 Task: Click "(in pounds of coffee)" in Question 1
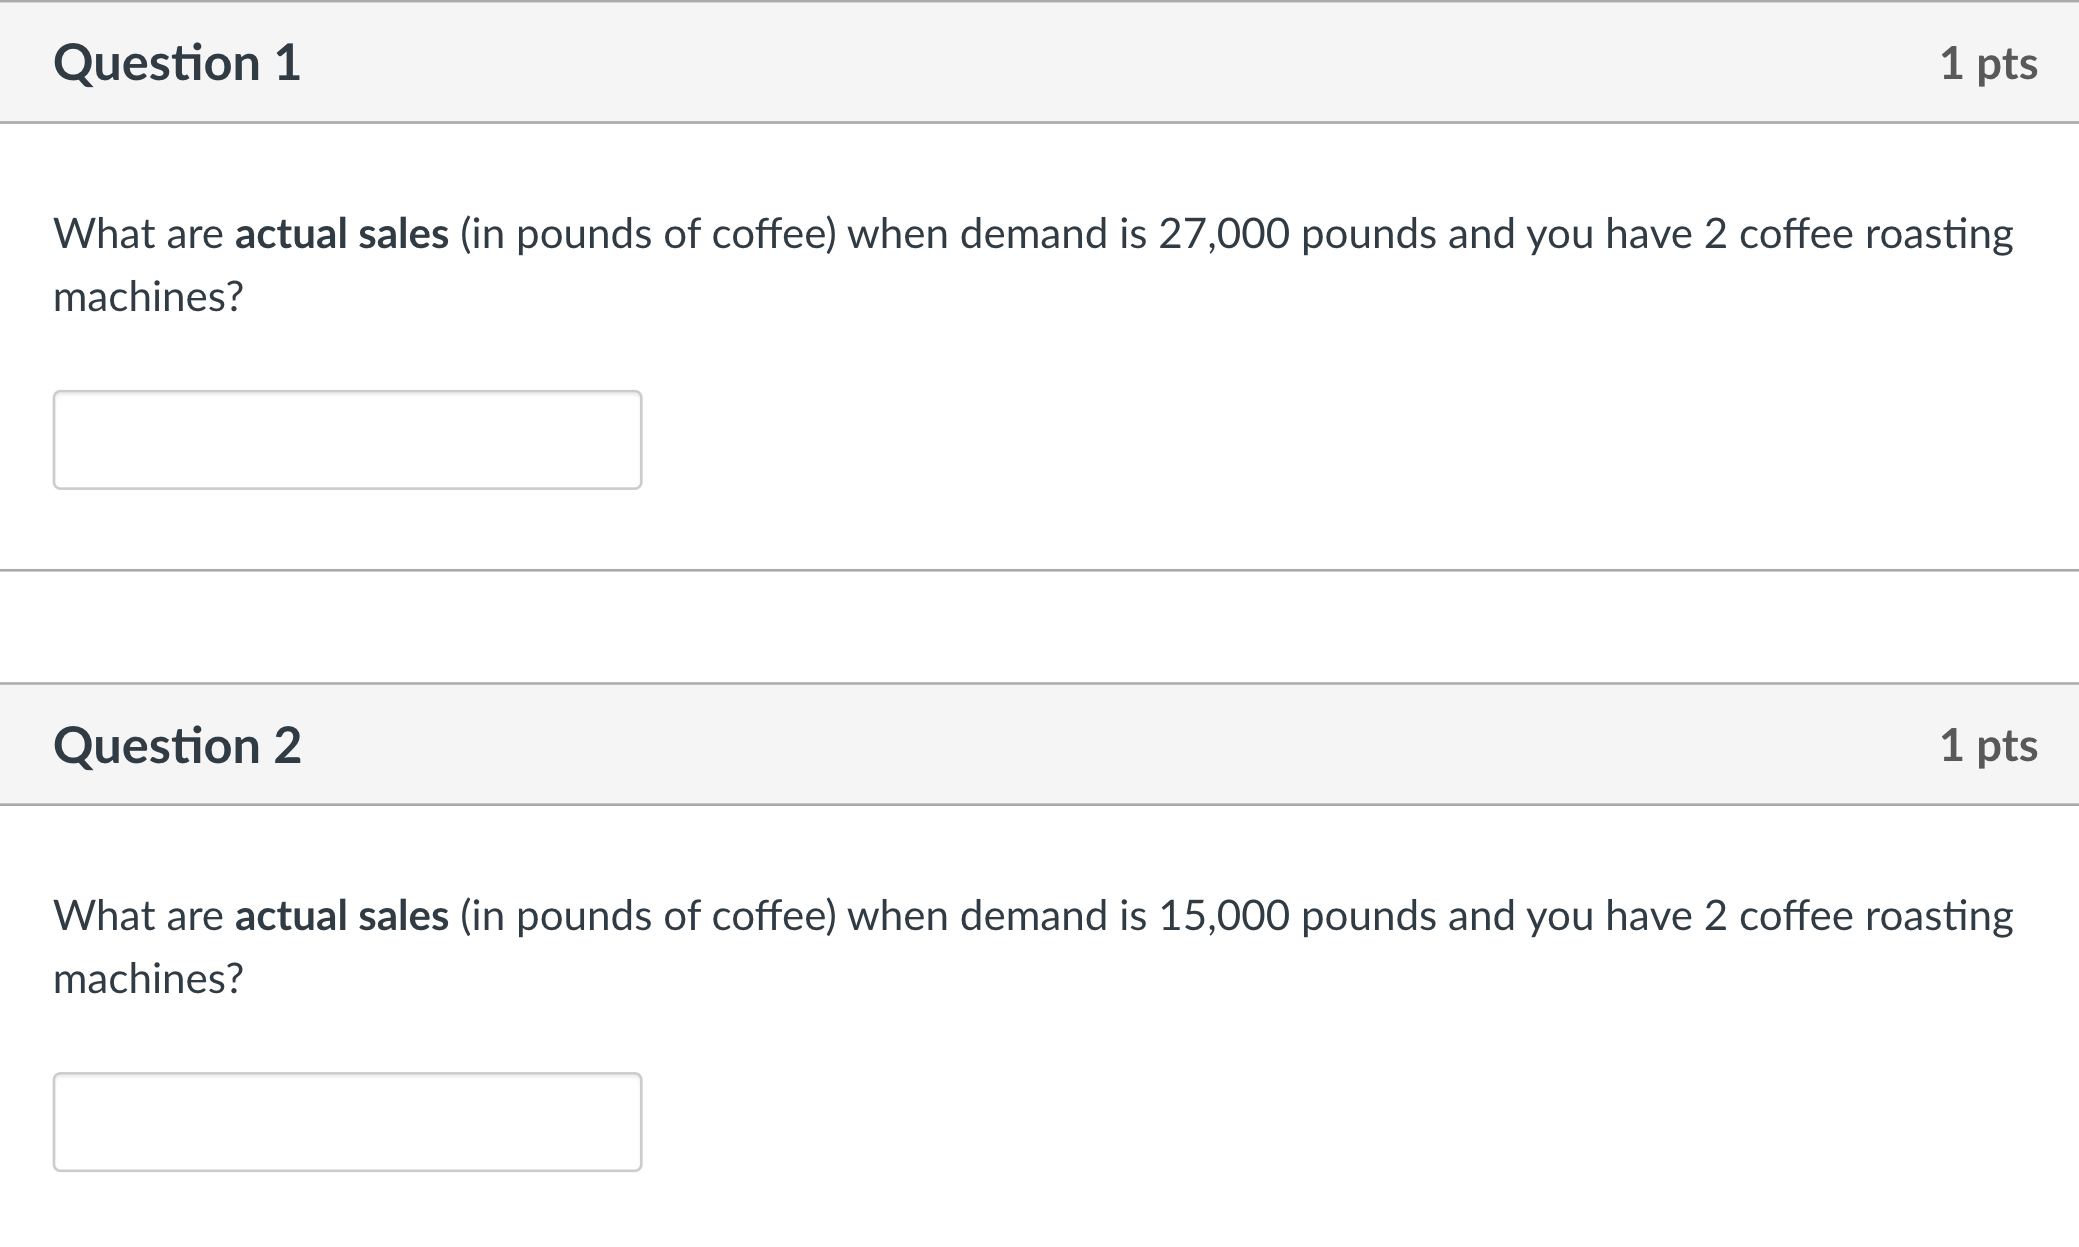click(x=647, y=234)
